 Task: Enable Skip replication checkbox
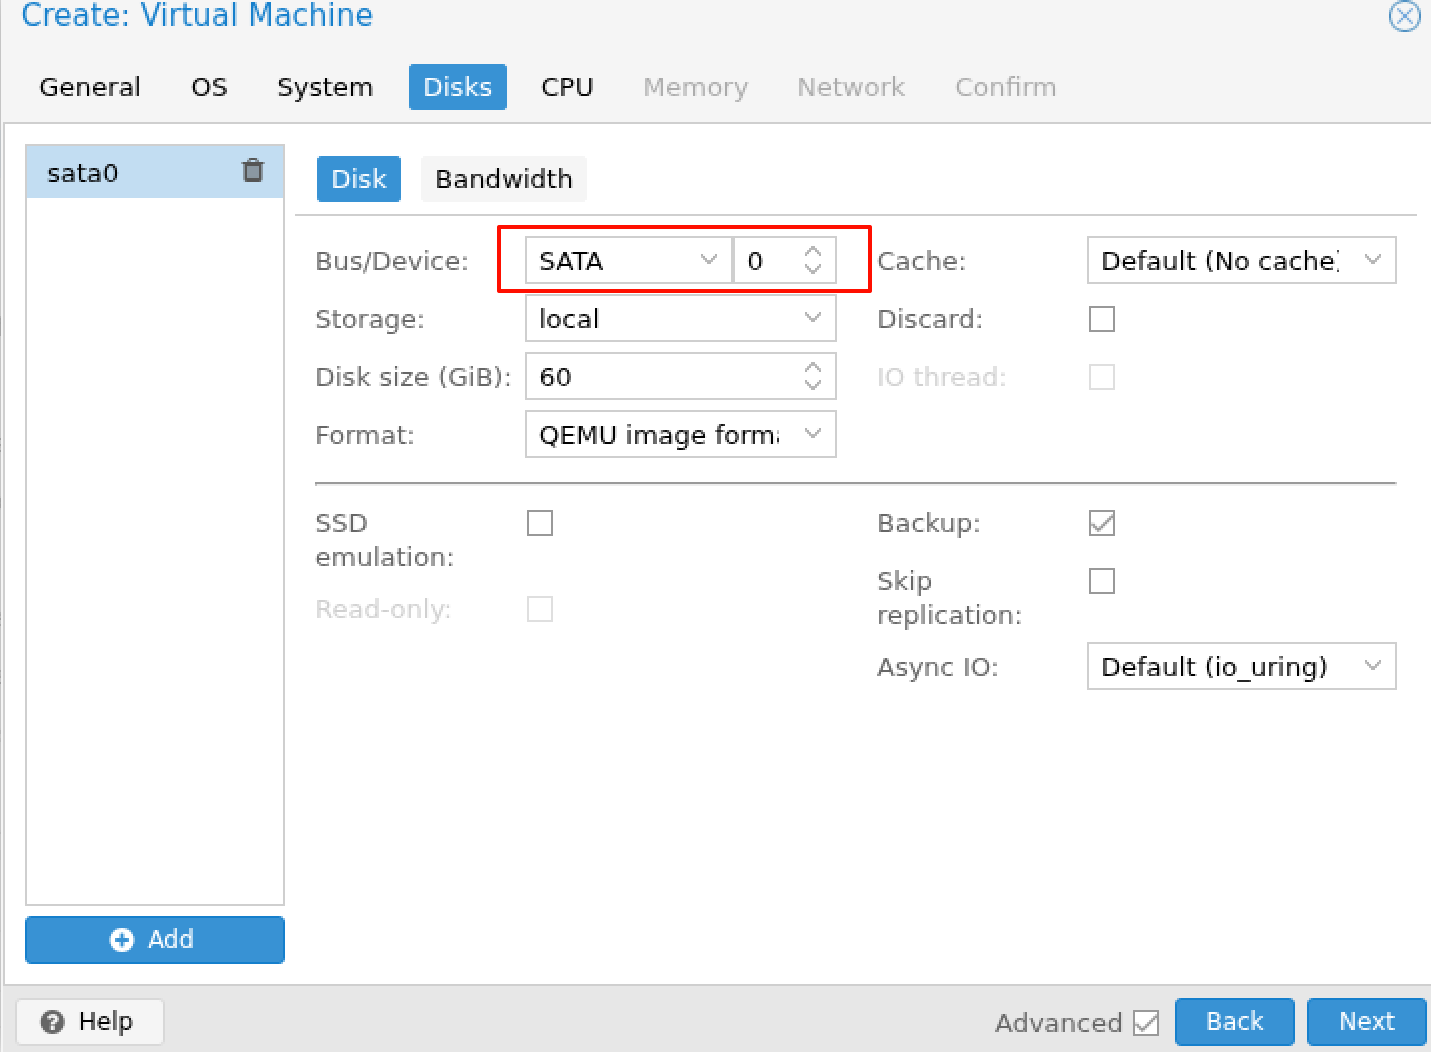(x=1102, y=581)
